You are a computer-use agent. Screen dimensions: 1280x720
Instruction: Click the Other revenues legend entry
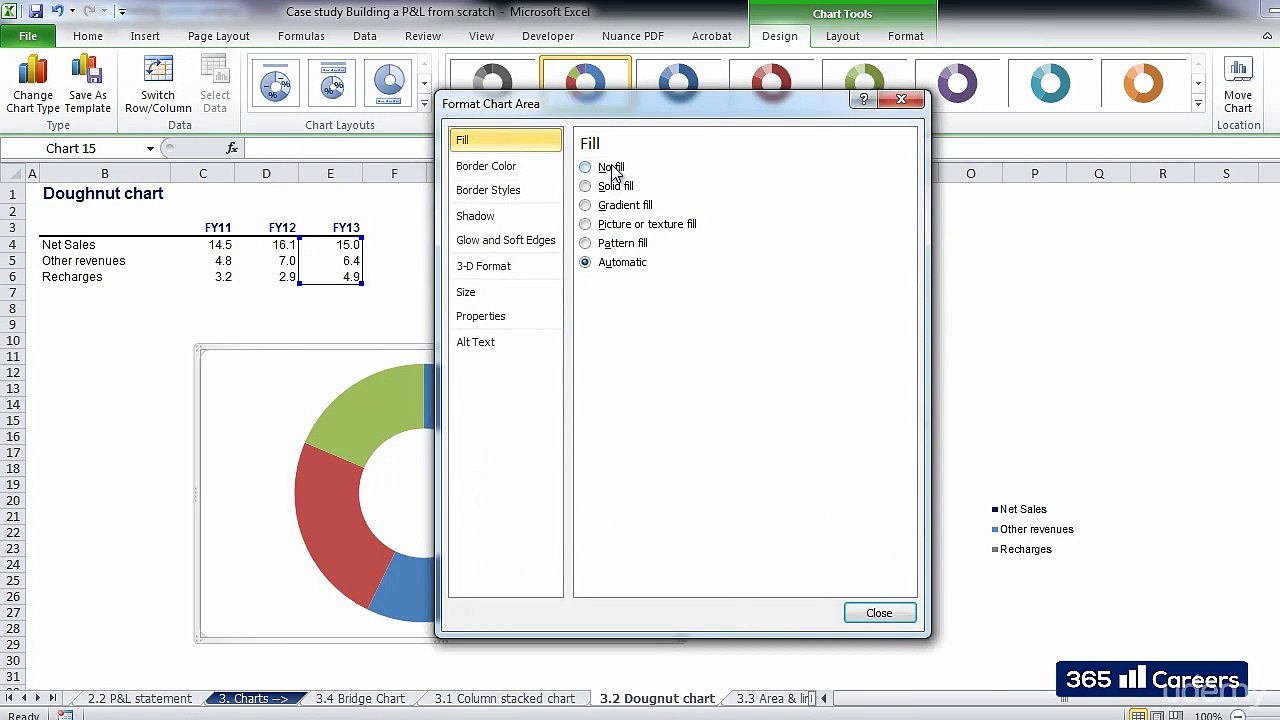click(1033, 529)
